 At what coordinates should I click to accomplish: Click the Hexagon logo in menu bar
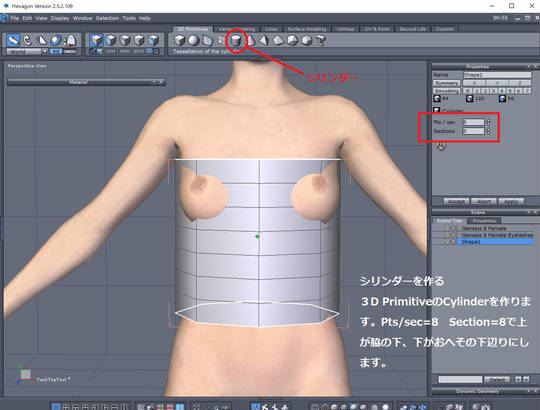point(4,18)
